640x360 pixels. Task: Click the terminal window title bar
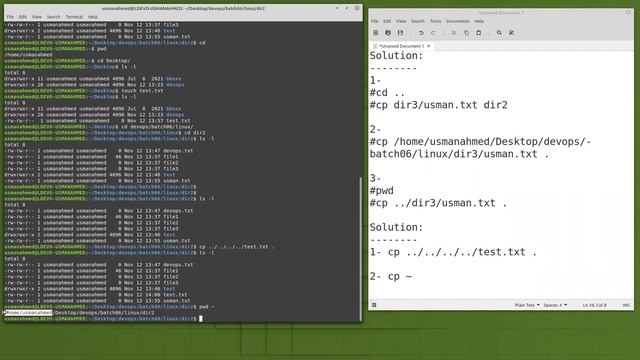[x=183, y=8]
